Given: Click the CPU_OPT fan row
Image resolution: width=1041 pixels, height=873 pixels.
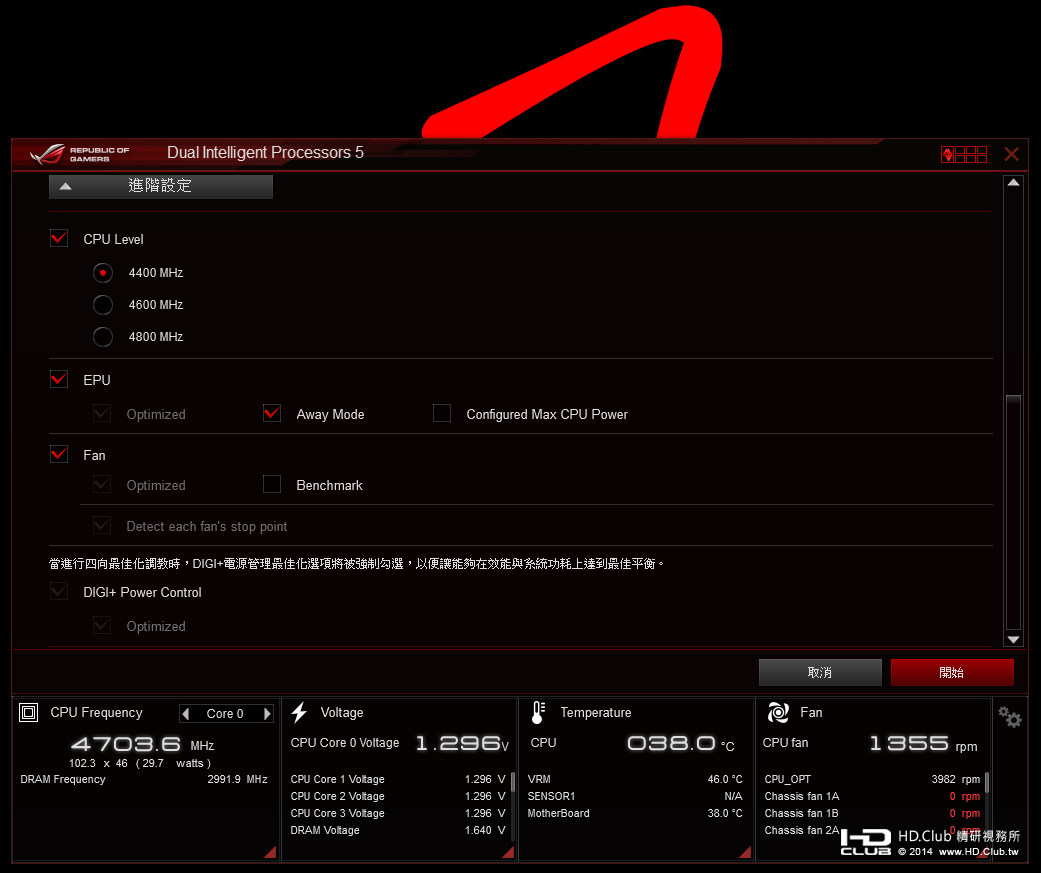Looking at the screenshot, I should point(872,779).
